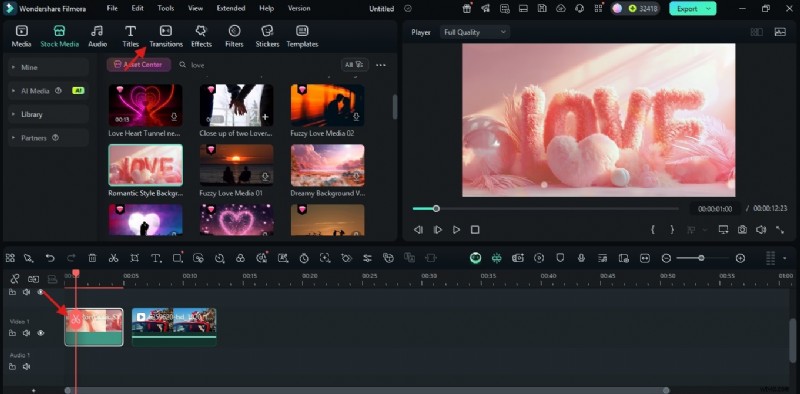Click the timeline zoom slider handle
The height and width of the screenshot is (394, 800).
pos(702,258)
